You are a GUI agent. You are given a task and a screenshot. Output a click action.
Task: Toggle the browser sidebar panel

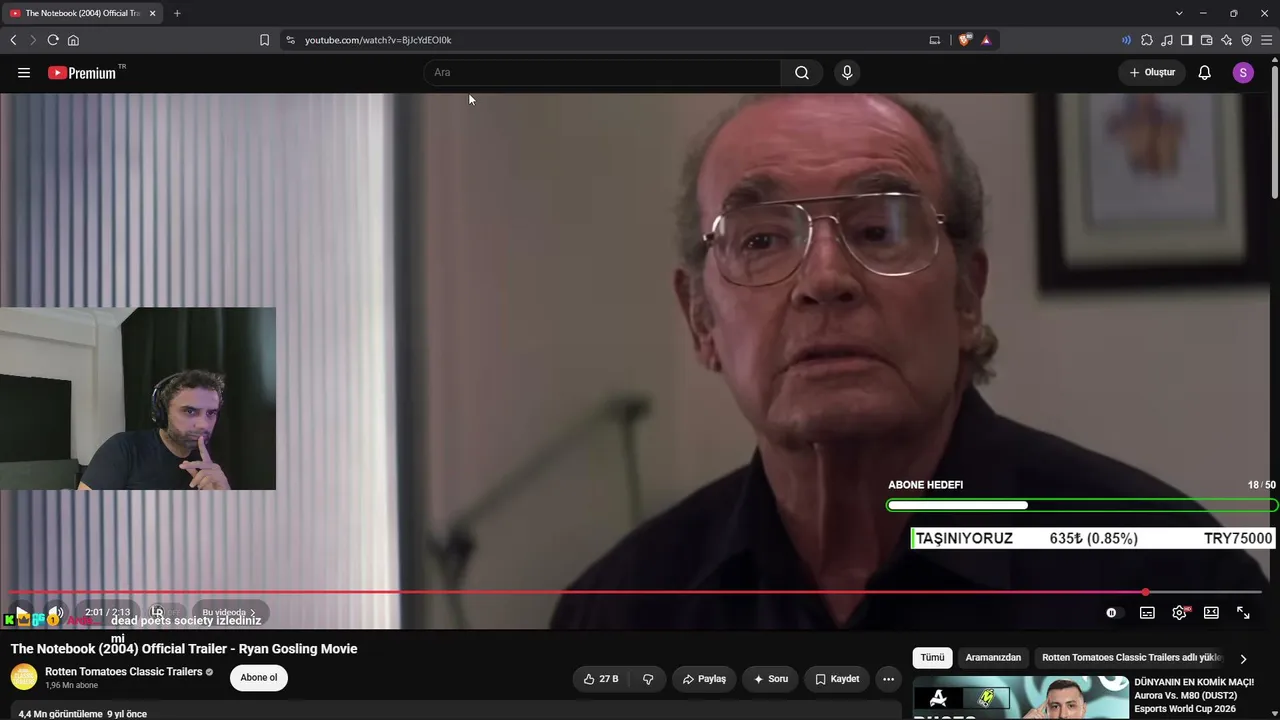[1186, 40]
